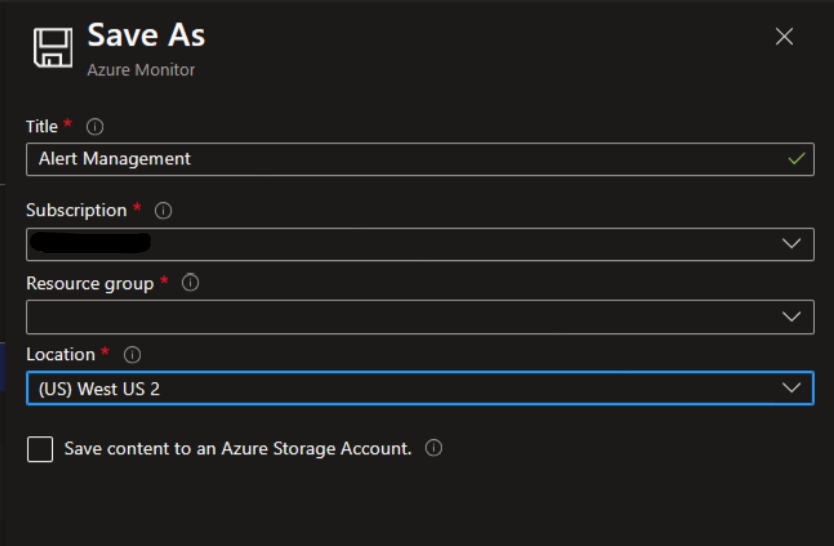This screenshot has height=546, width=834.
Task: Enable Save content to an Azure Storage Account
Action: click(40, 450)
